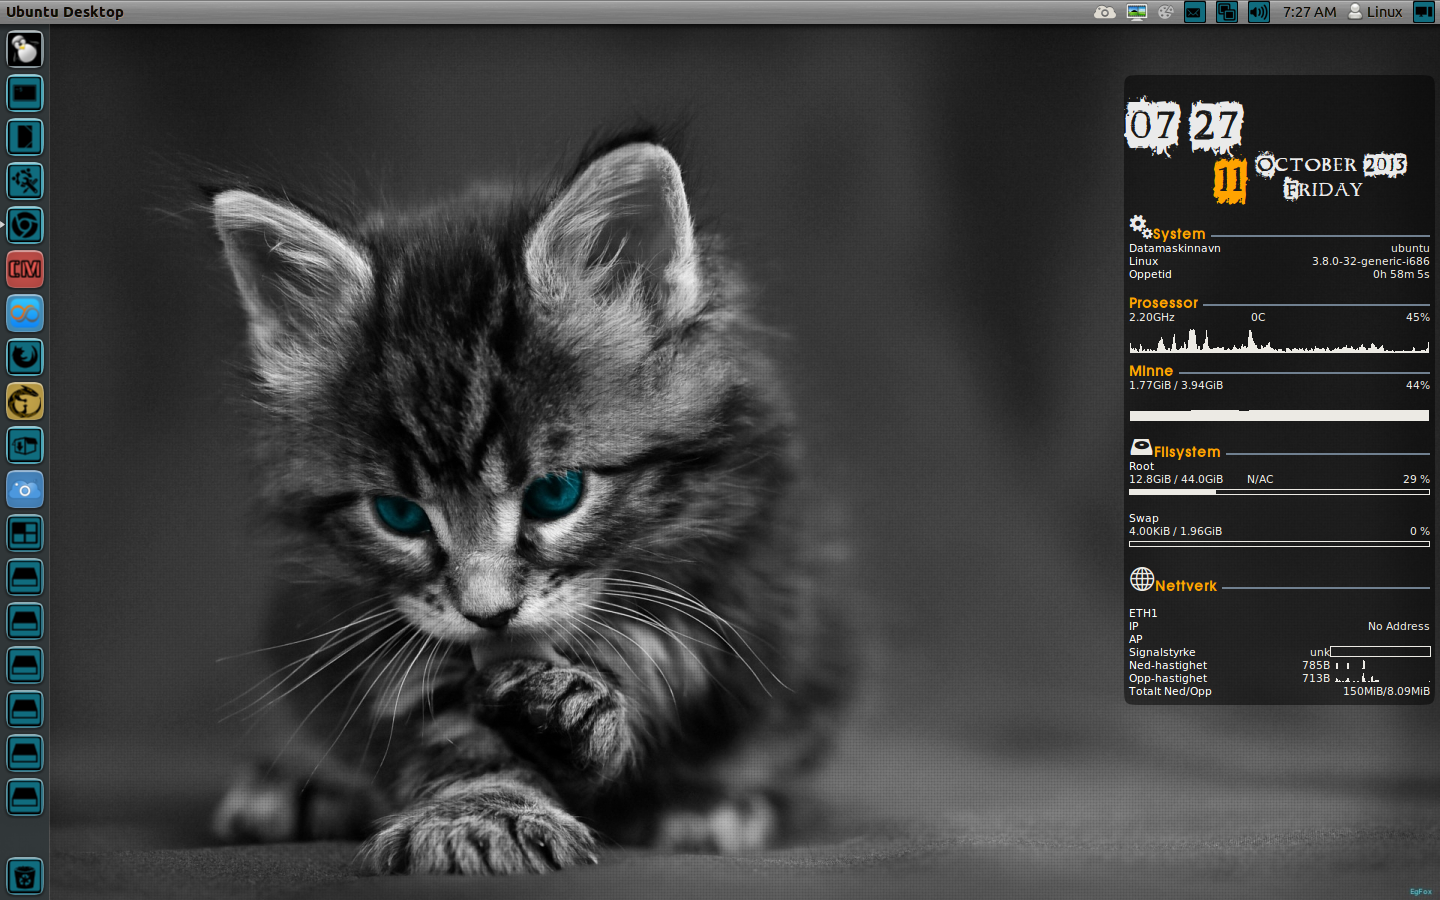Open the Linux user account menu

pos(1375,12)
